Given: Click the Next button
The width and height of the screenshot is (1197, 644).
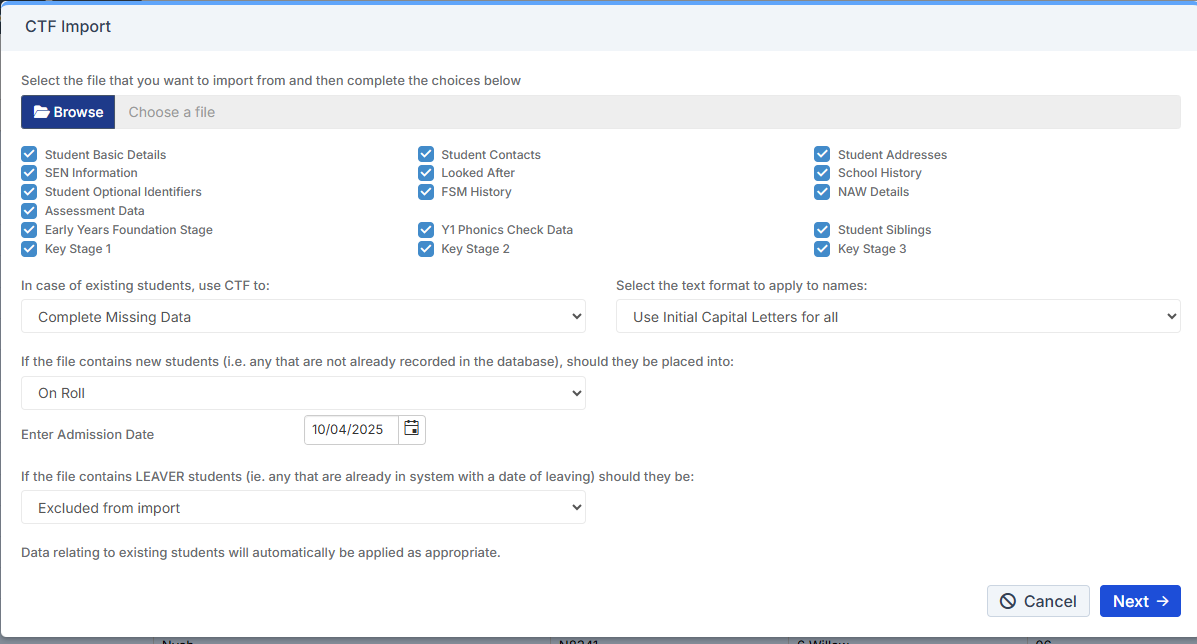Looking at the screenshot, I should click(x=1139, y=601).
